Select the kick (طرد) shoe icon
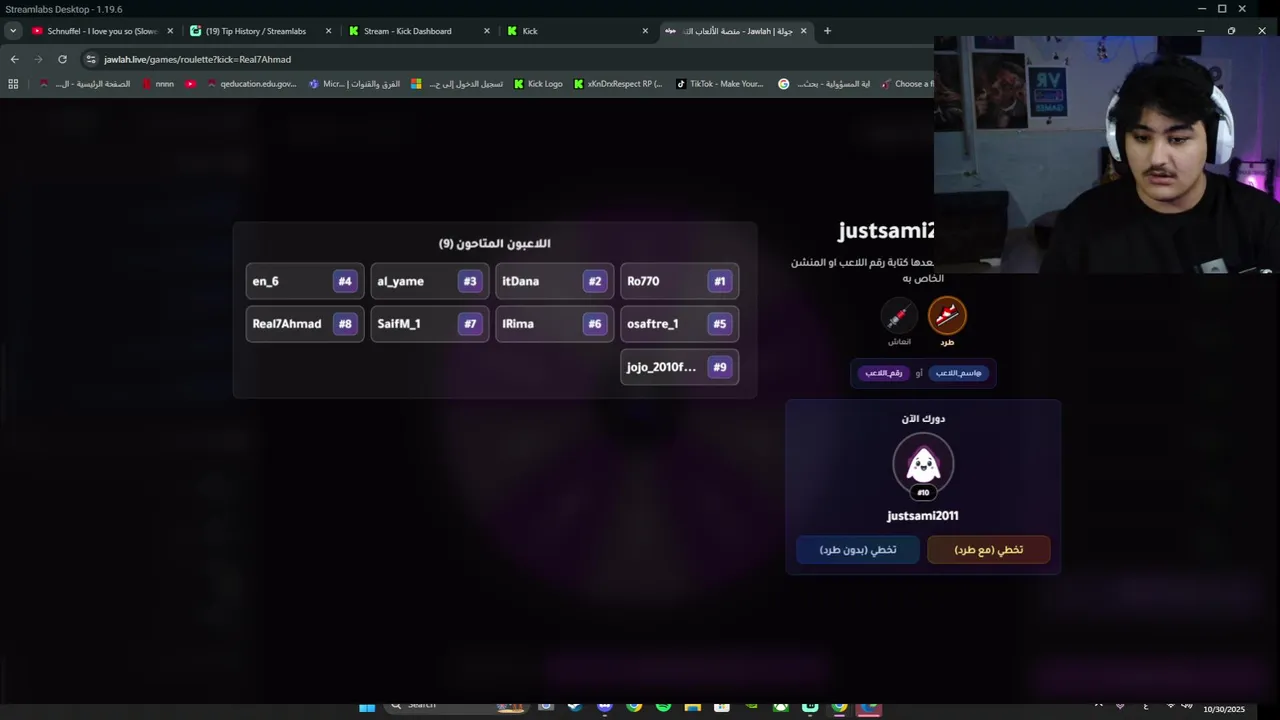 click(947, 316)
